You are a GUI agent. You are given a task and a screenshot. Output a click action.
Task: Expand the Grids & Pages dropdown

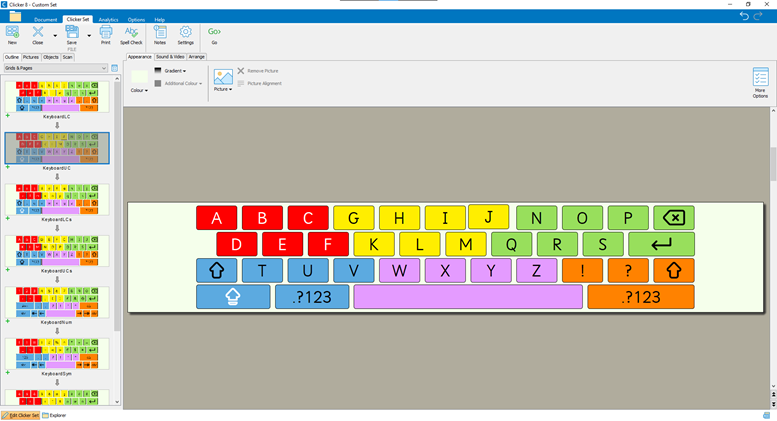pos(104,69)
